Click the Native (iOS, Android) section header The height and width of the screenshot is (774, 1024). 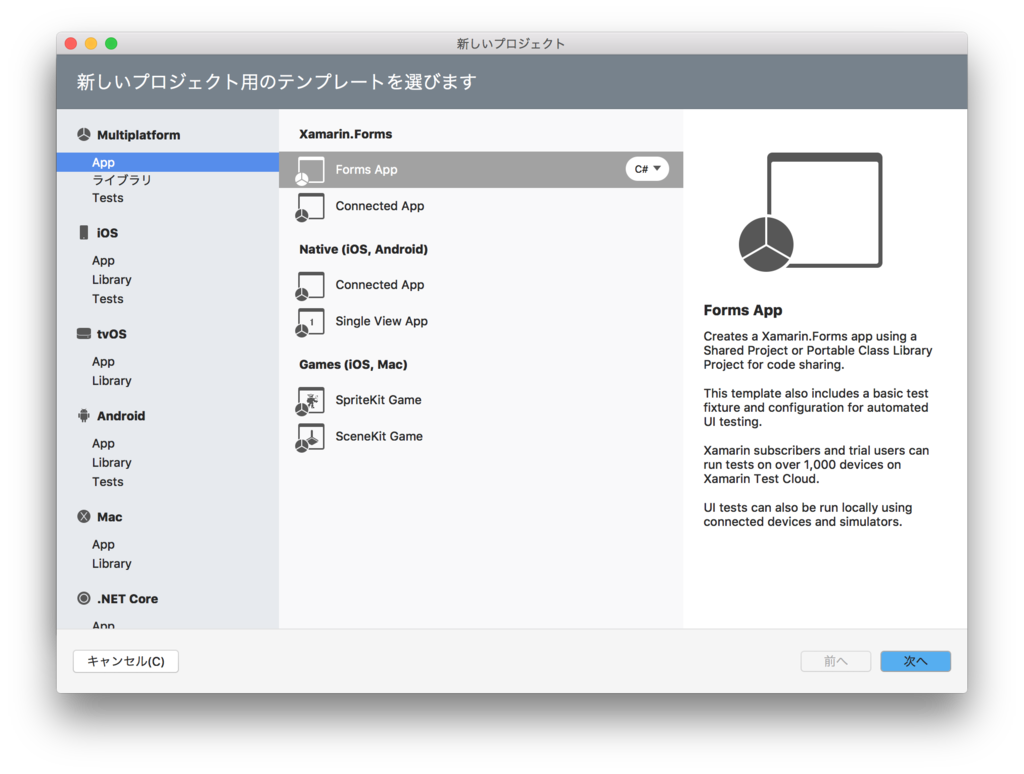[363, 249]
